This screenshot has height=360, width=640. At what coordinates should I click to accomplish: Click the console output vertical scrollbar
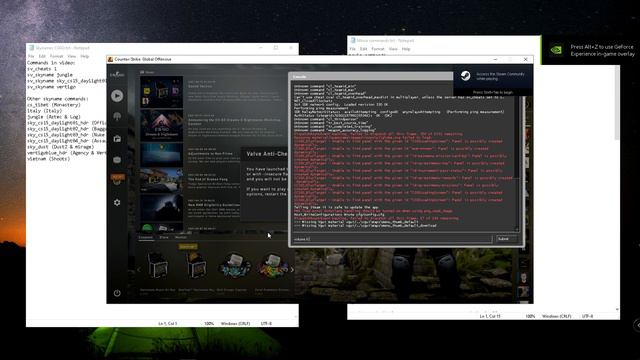[x=518, y=163]
